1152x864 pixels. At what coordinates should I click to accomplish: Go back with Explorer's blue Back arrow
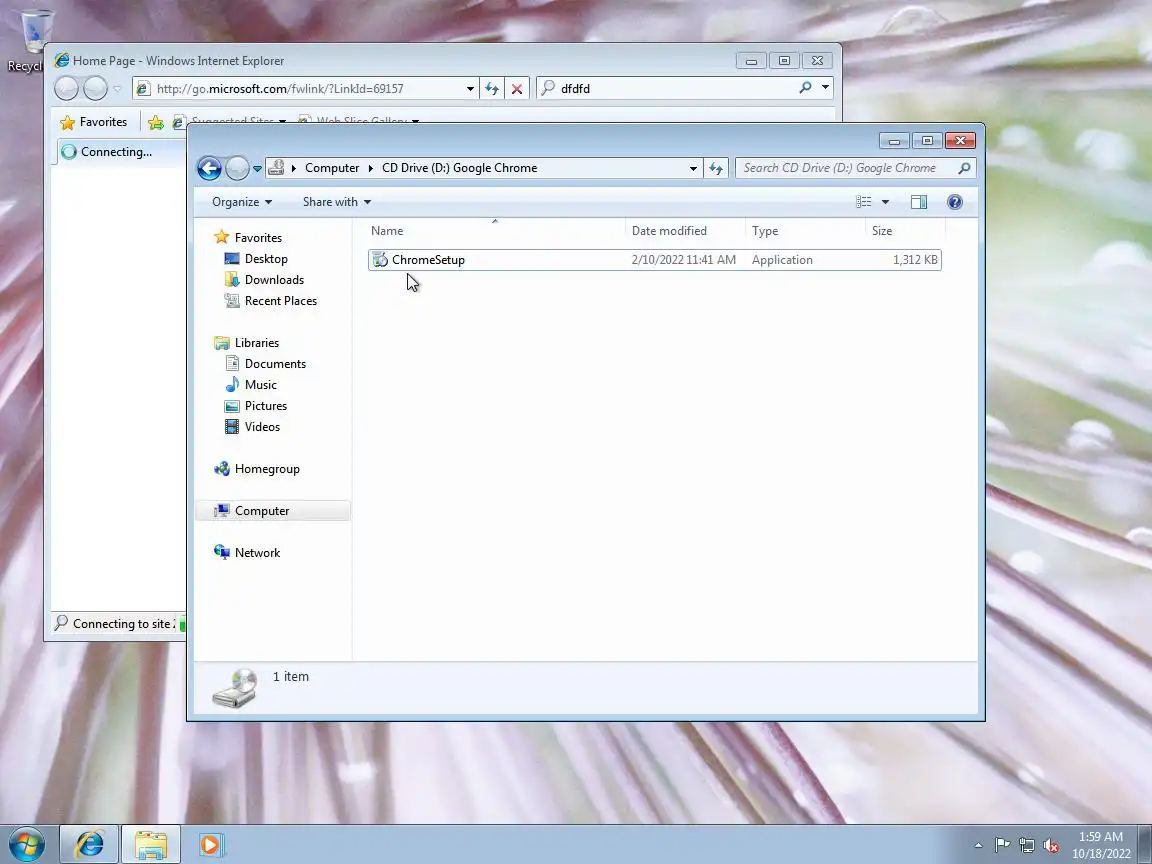(x=209, y=168)
